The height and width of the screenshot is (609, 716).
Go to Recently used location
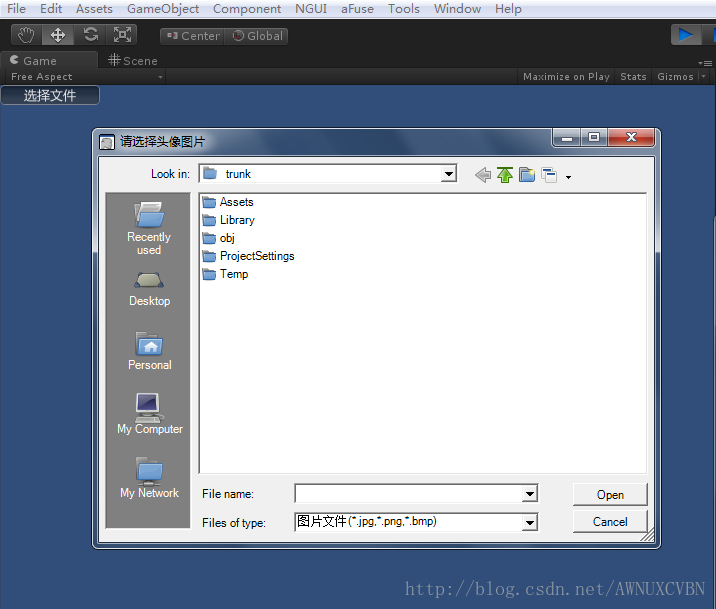pyautogui.click(x=149, y=229)
